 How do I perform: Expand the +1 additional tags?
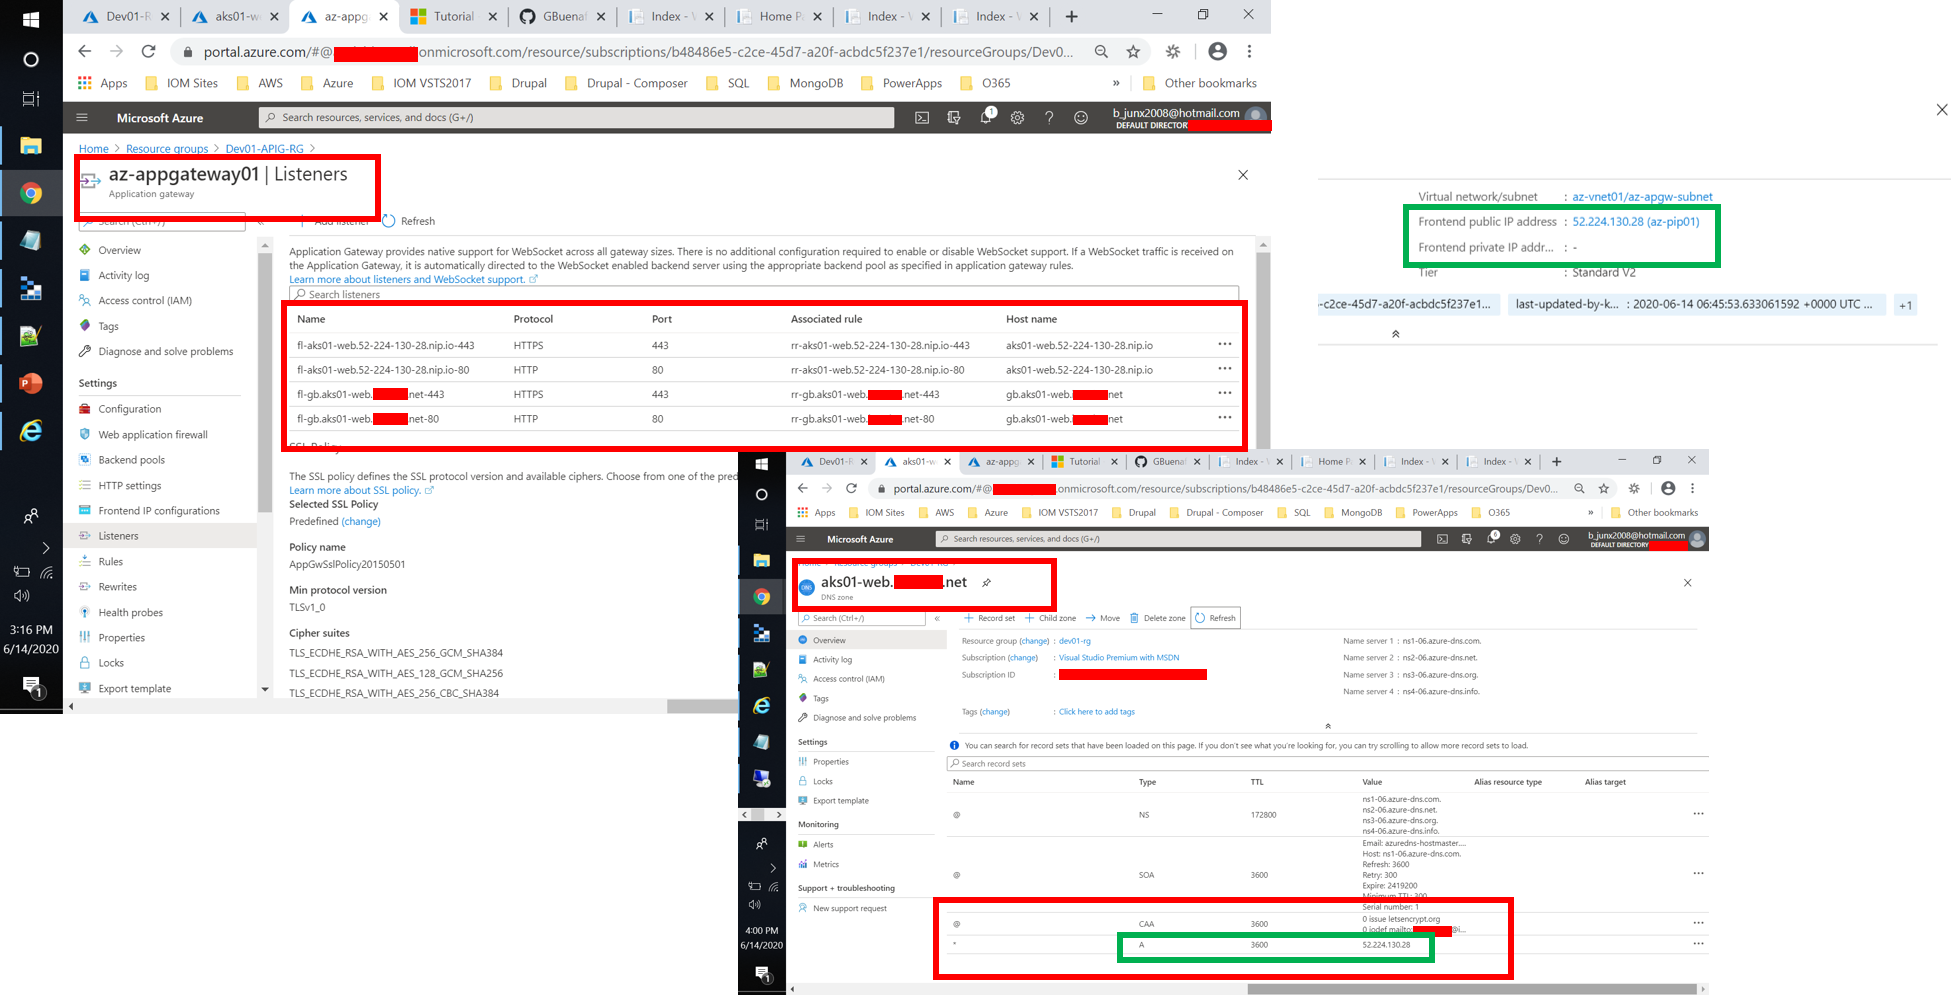[x=1906, y=305]
